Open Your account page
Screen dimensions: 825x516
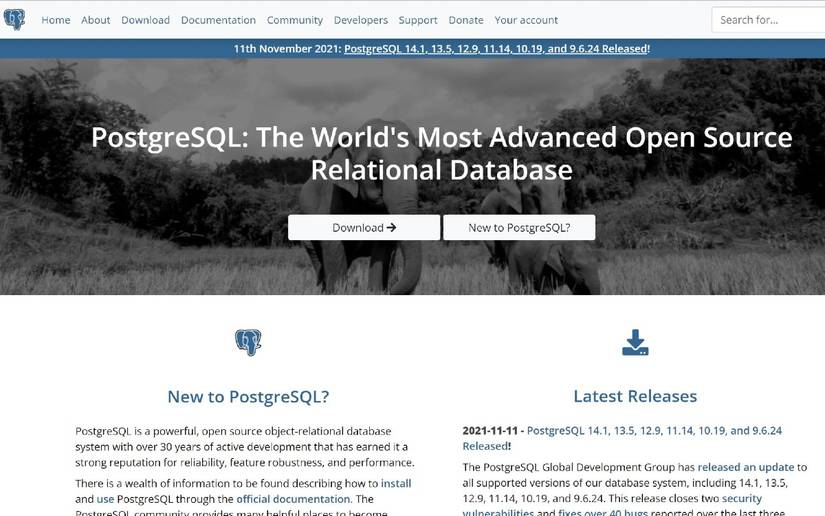[x=526, y=20]
